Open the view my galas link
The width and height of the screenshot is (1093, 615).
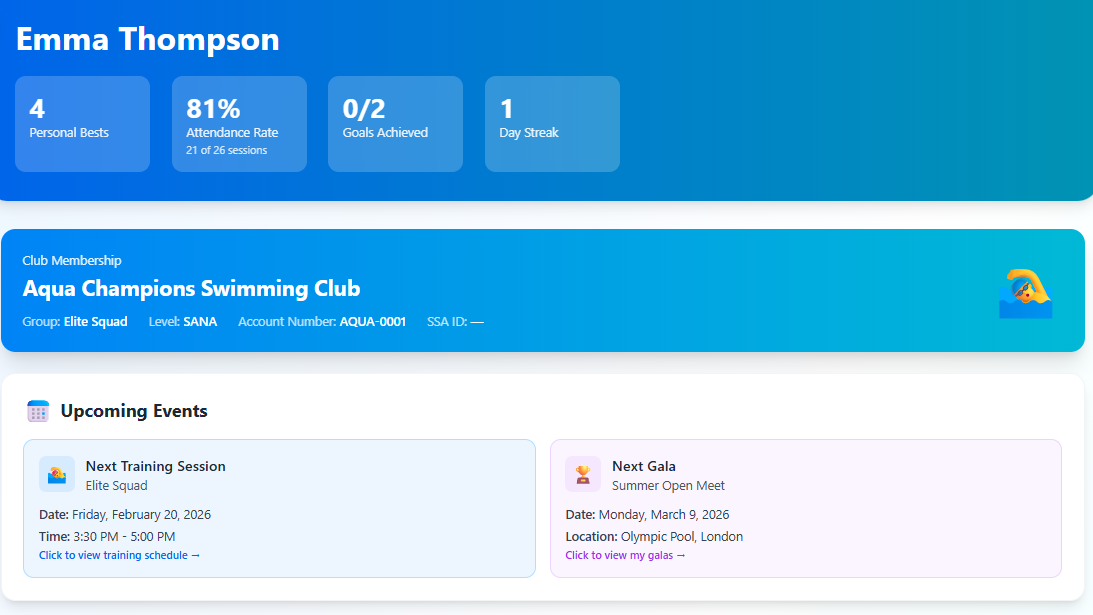point(625,554)
